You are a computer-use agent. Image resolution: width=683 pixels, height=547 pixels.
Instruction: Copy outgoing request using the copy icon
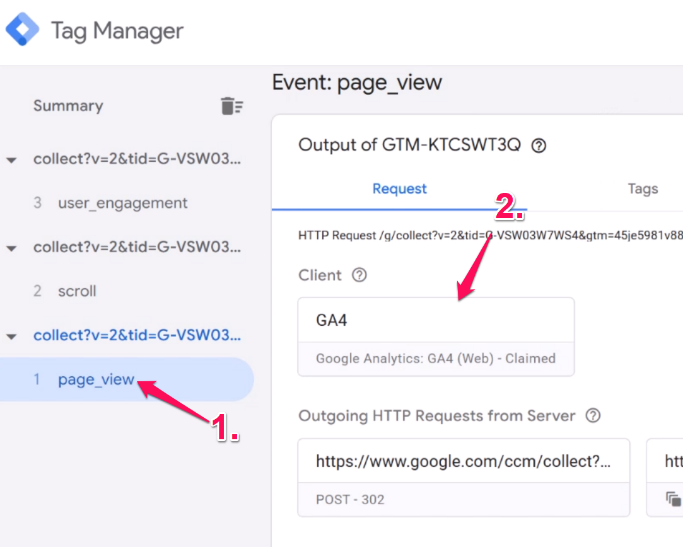click(673, 499)
